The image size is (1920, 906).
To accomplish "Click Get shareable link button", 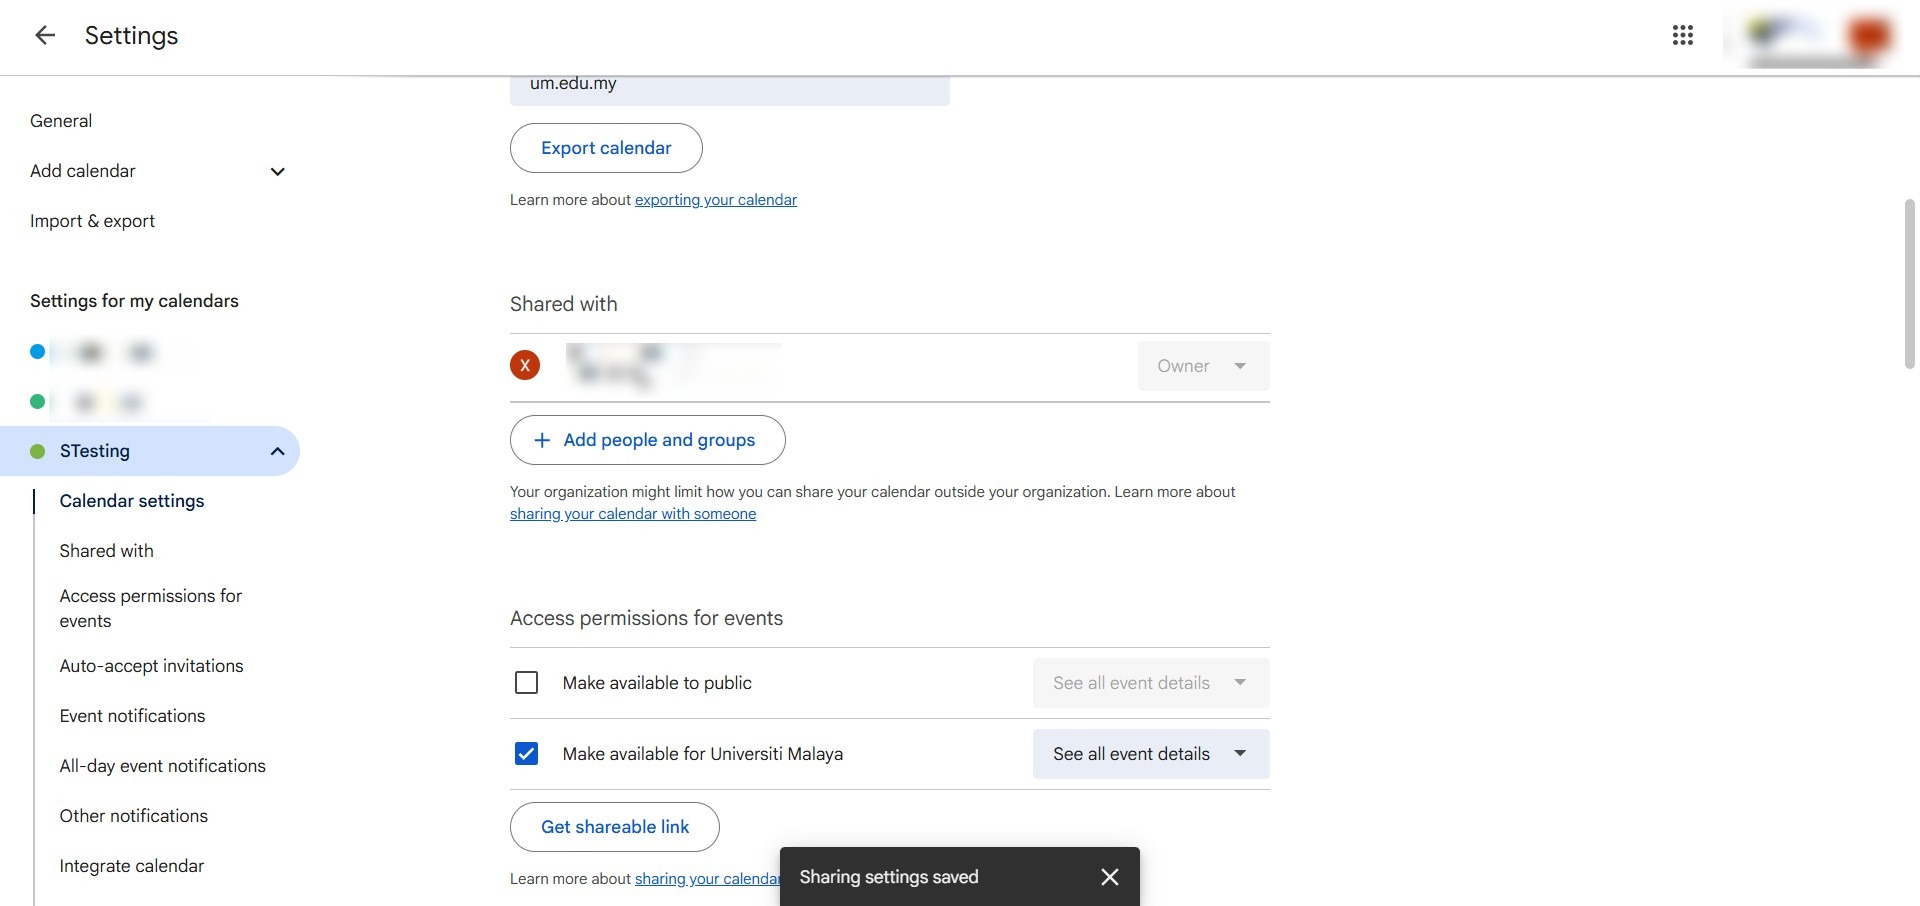I will coord(614,827).
